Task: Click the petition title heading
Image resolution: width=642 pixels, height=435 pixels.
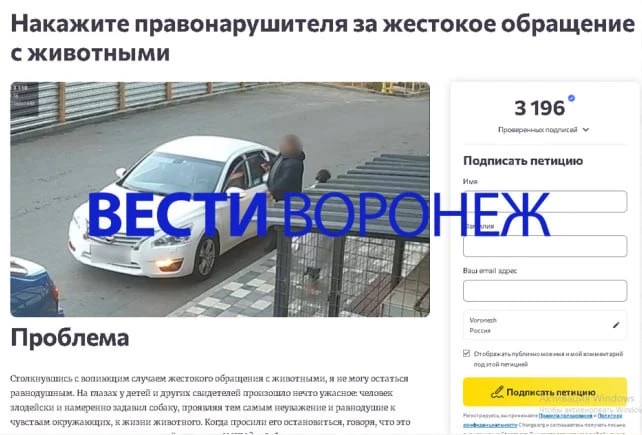Action: pos(323,38)
